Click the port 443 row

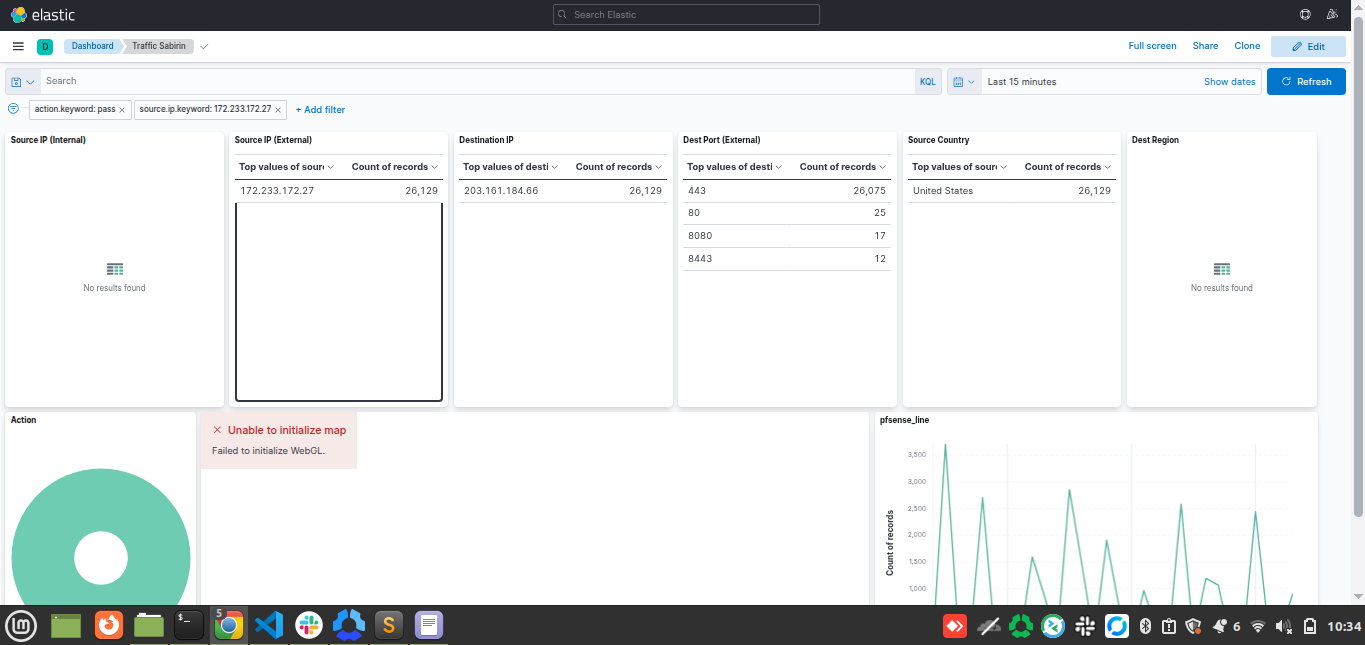[x=787, y=190]
